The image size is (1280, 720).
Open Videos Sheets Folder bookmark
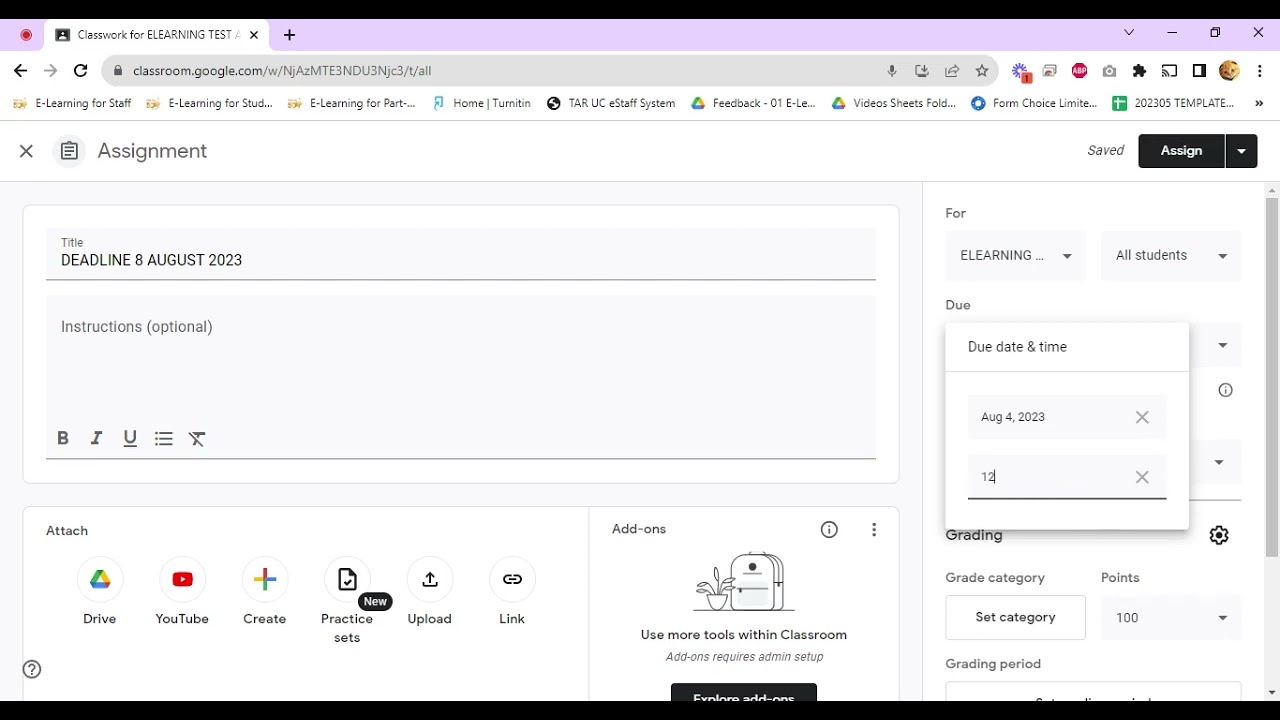pyautogui.click(x=894, y=103)
